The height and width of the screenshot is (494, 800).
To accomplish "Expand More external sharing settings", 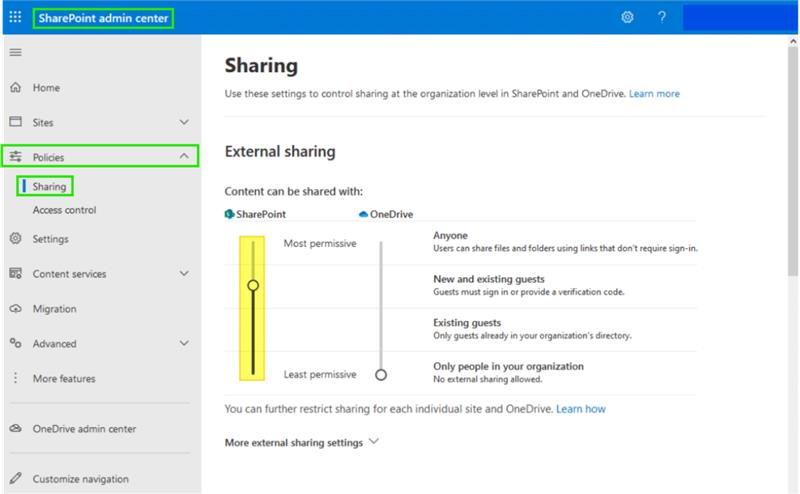I will tap(302, 442).
